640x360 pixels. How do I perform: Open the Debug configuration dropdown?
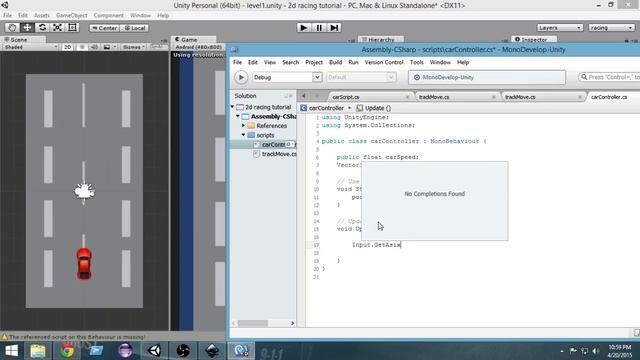click(x=287, y=77)
